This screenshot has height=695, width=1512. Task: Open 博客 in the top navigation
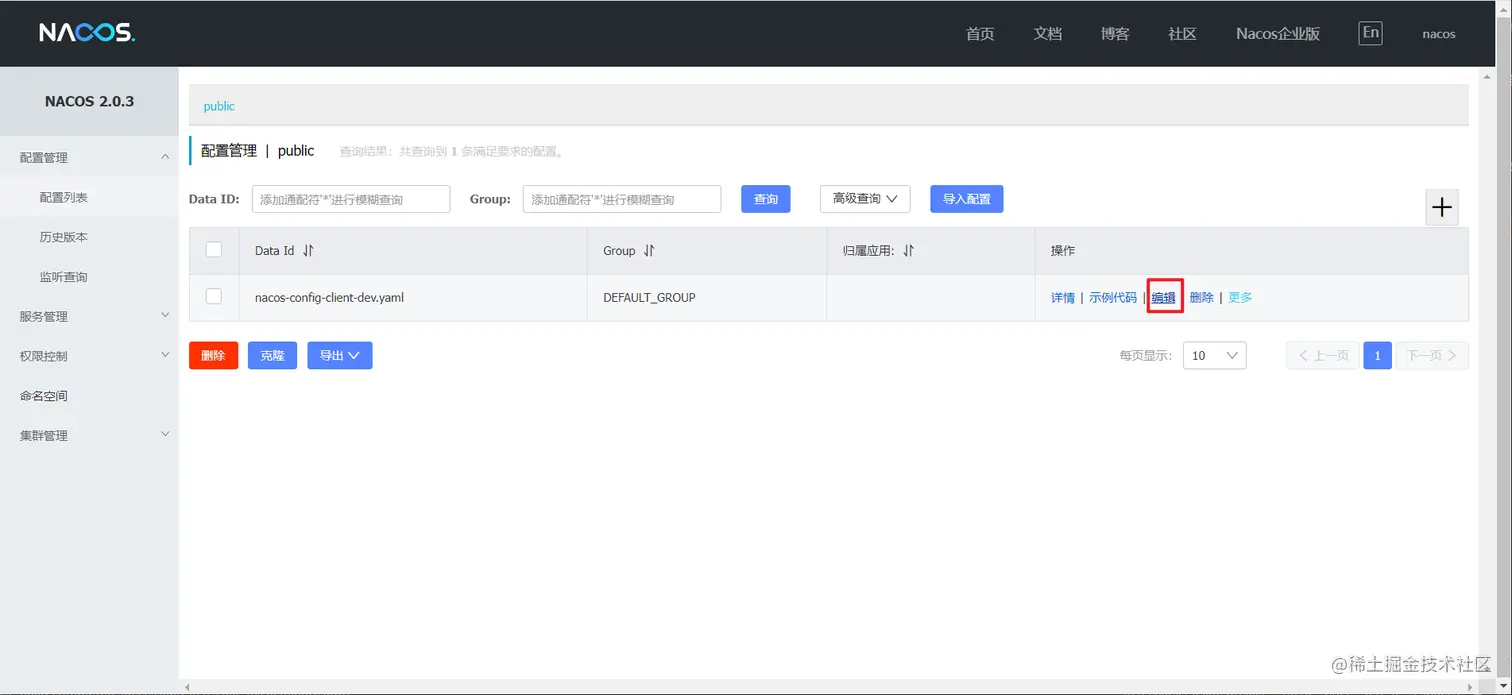tap(1115, 34)
